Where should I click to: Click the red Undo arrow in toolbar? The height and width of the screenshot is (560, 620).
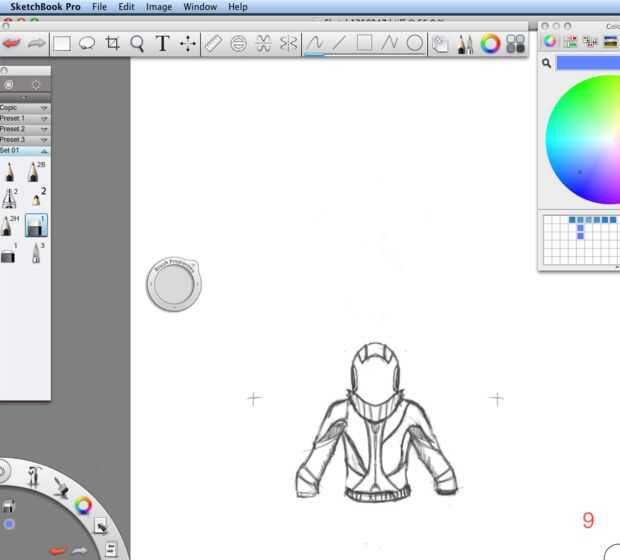[11, 43]
